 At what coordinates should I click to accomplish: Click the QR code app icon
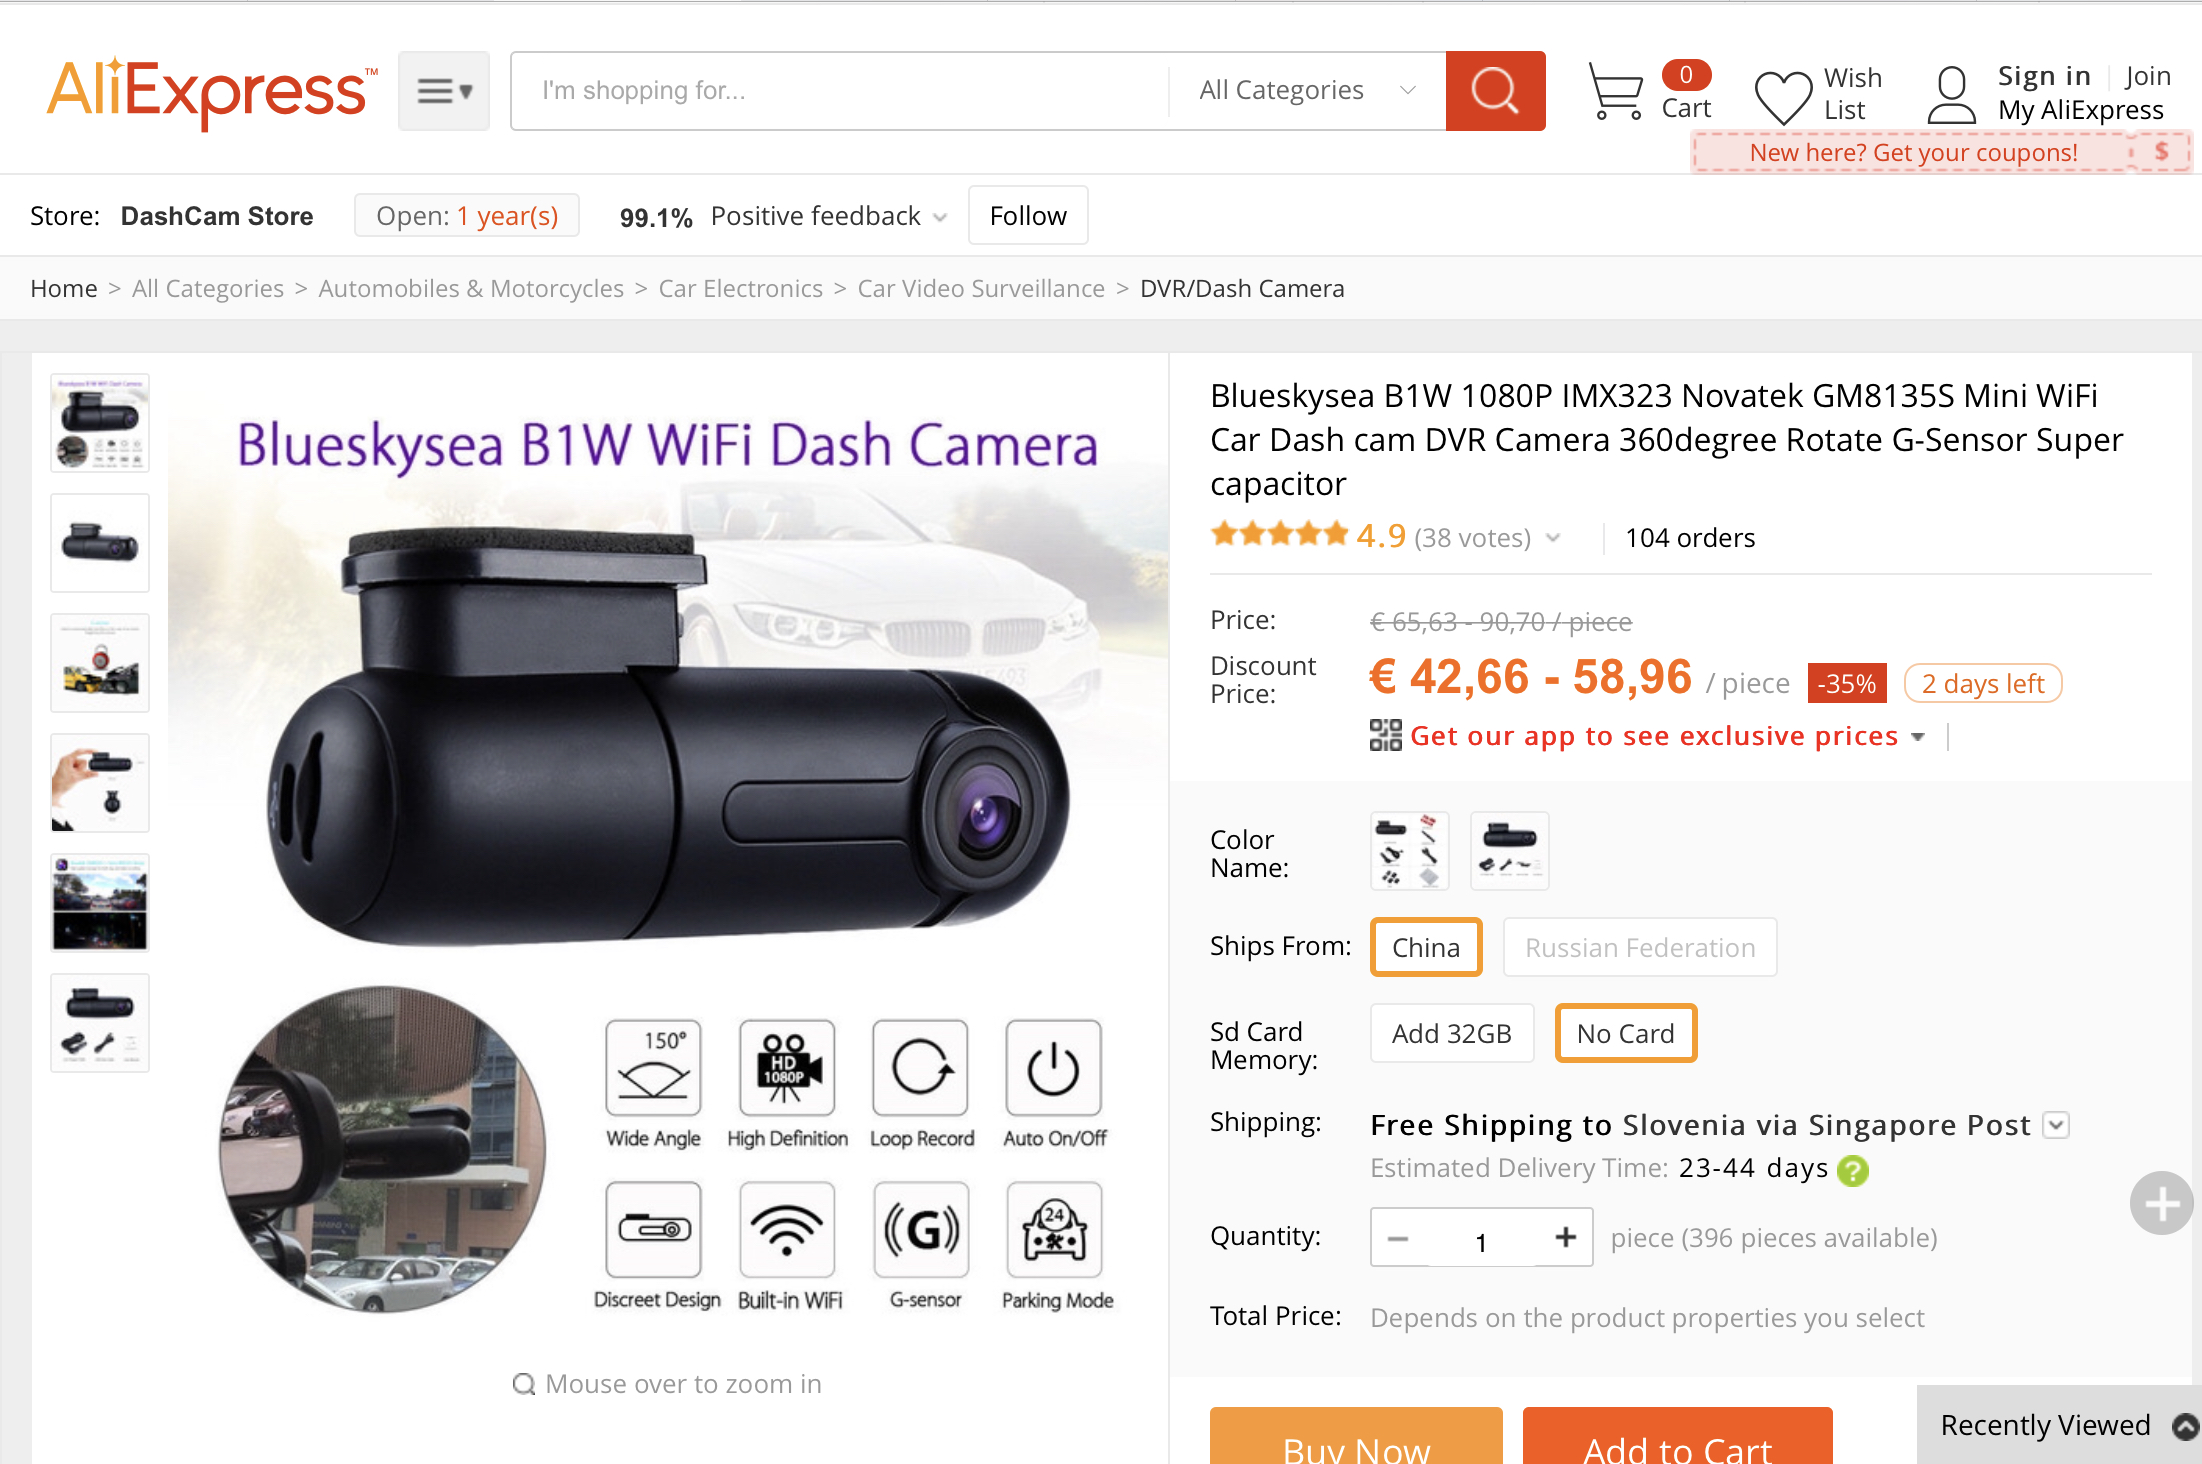[x=1385, y=735]
